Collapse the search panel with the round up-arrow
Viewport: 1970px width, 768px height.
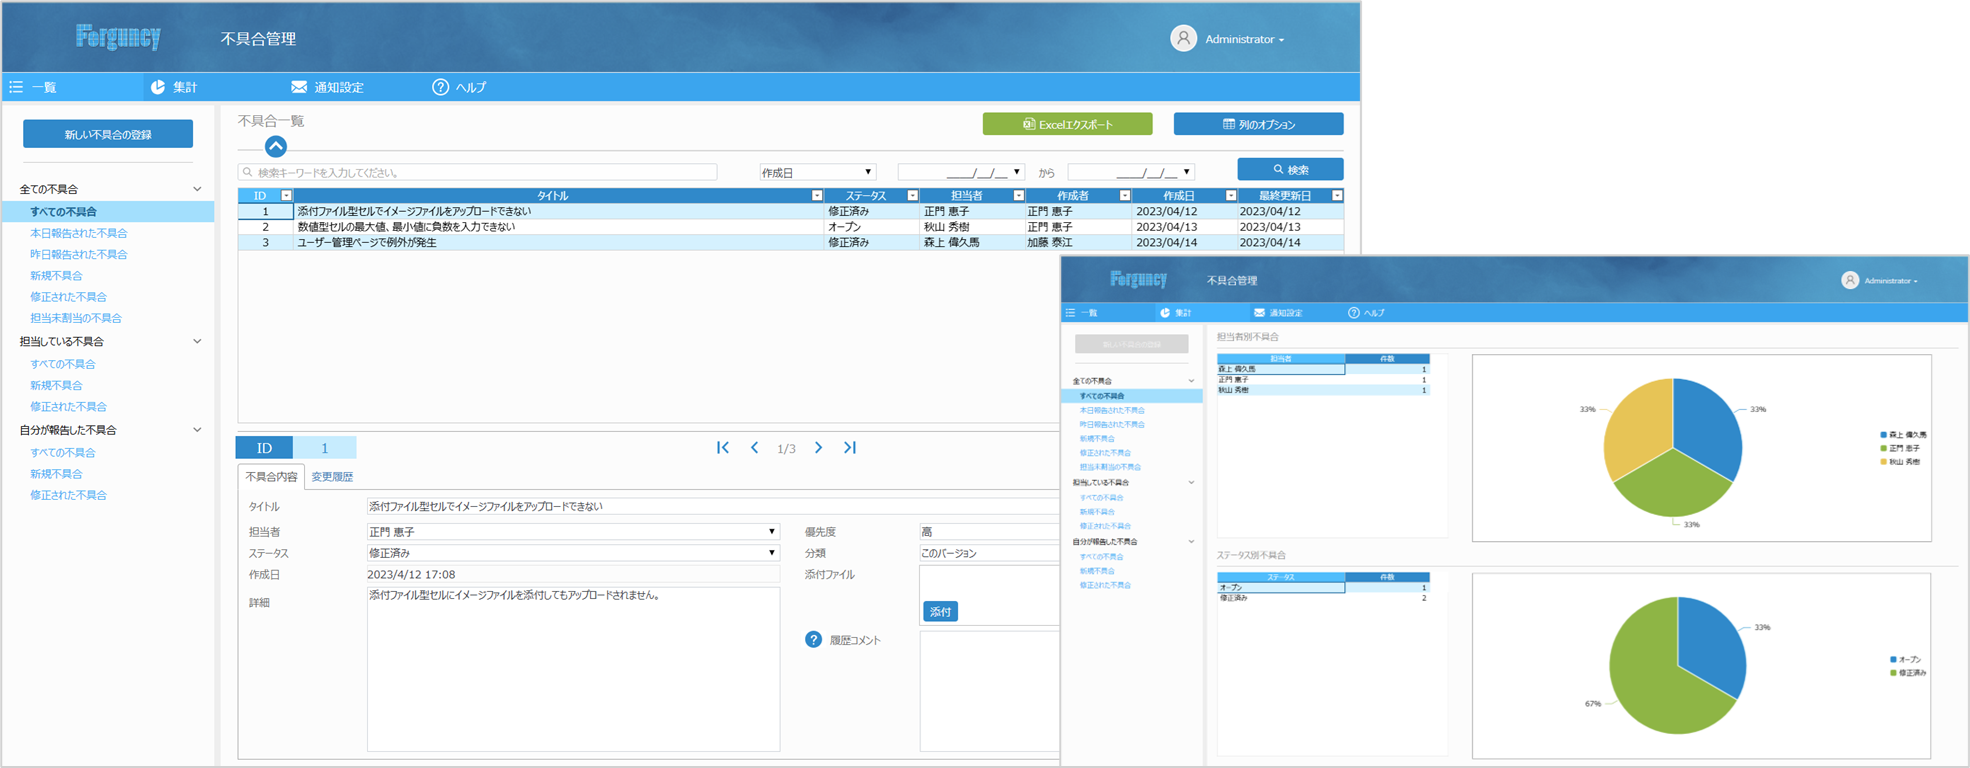[276, 147]
